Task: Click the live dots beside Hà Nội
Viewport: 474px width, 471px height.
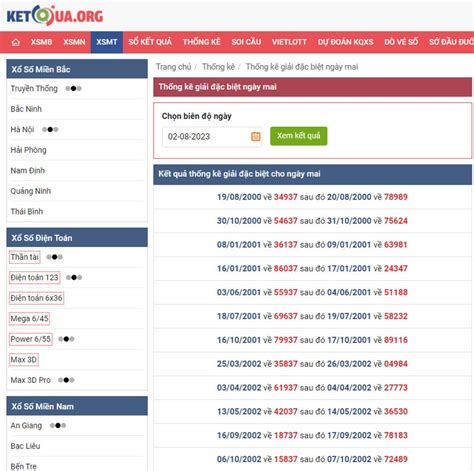Action: [50, 129]
